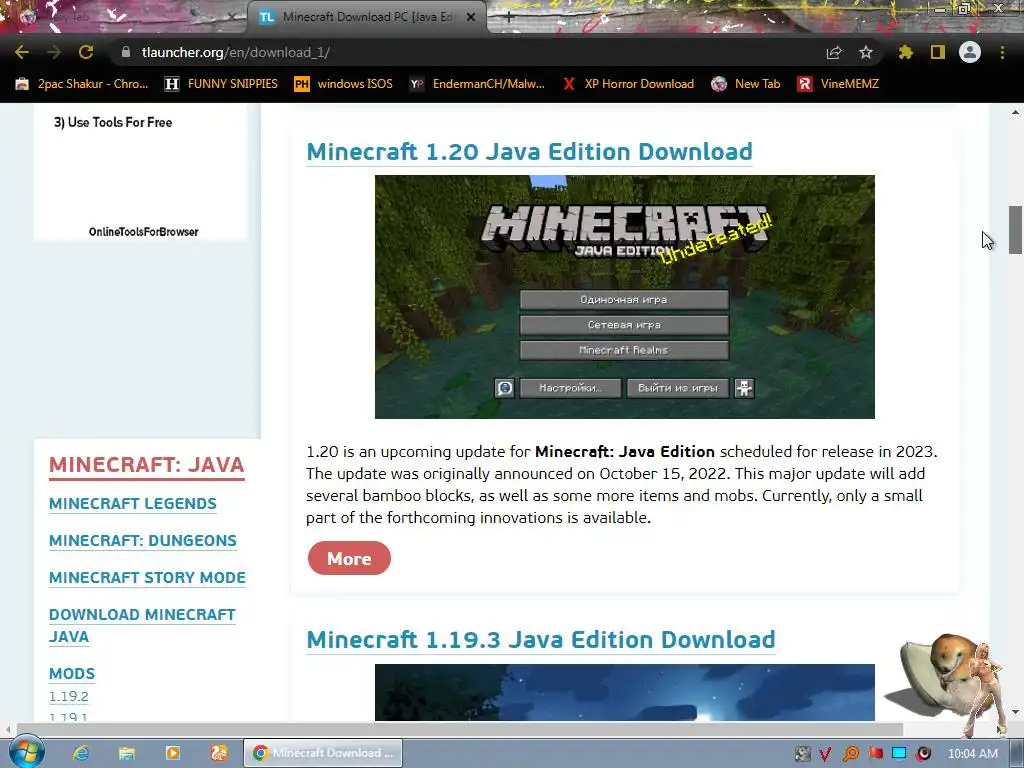This screenshot has height=768, width=1024.
Task: Select the 1.19.2 mods version link
Action: click(69, 696)
